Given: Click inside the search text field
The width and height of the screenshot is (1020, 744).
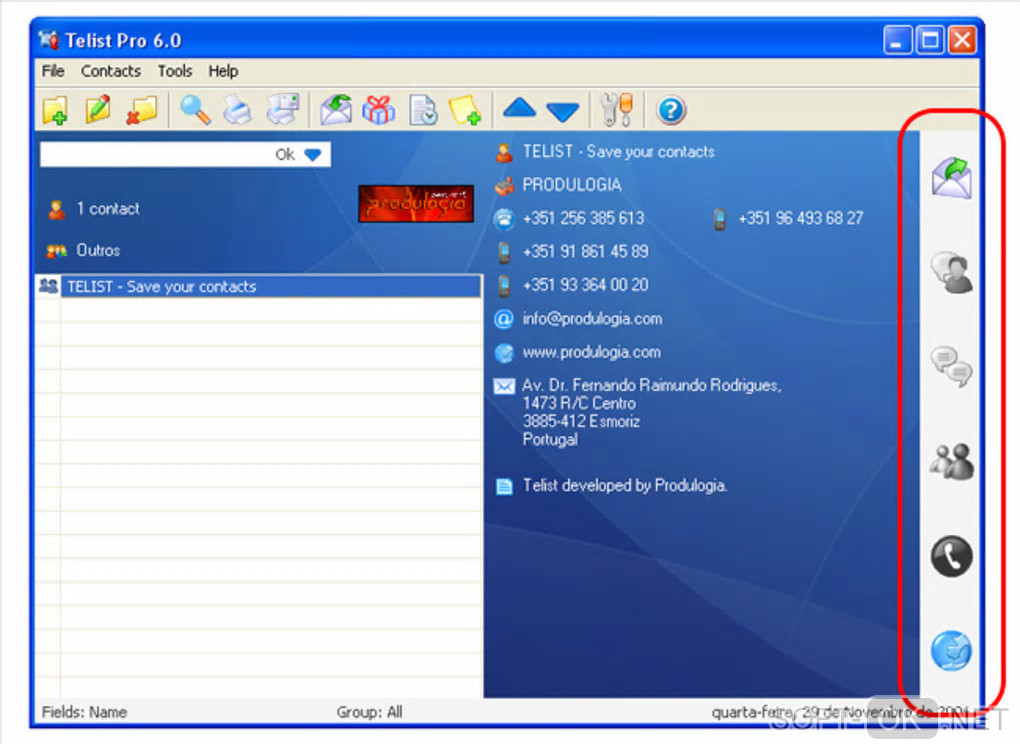Looking at the screenshot, I should (156, 154).
